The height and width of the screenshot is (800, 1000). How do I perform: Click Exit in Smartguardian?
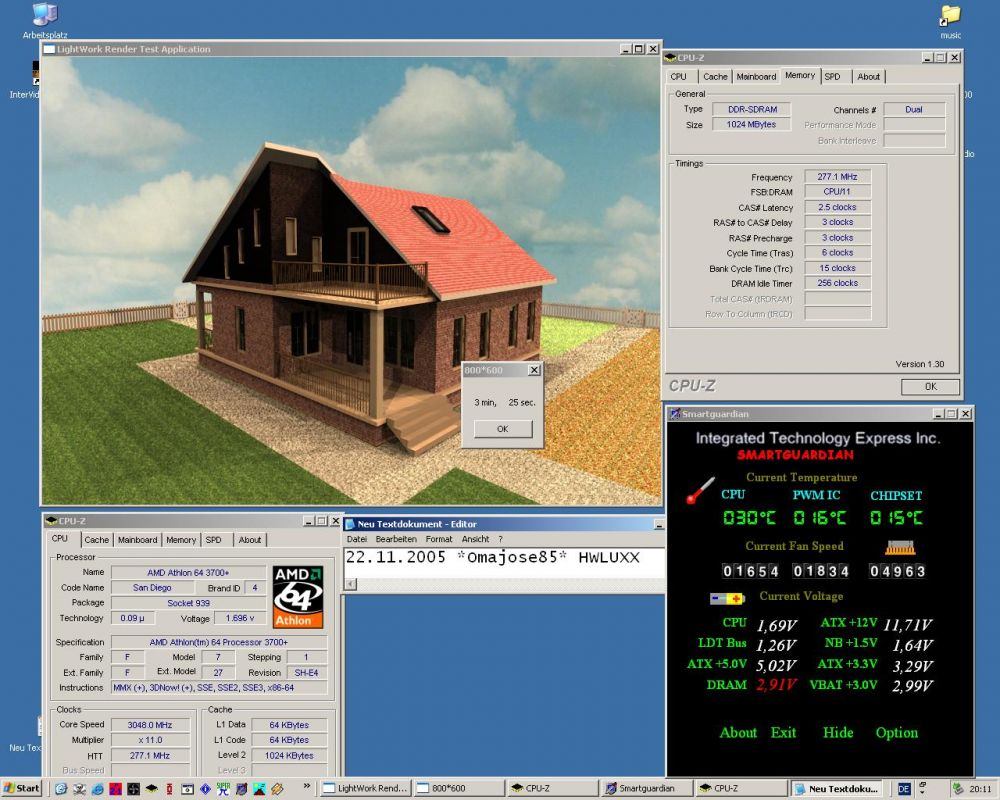(783, 732)
